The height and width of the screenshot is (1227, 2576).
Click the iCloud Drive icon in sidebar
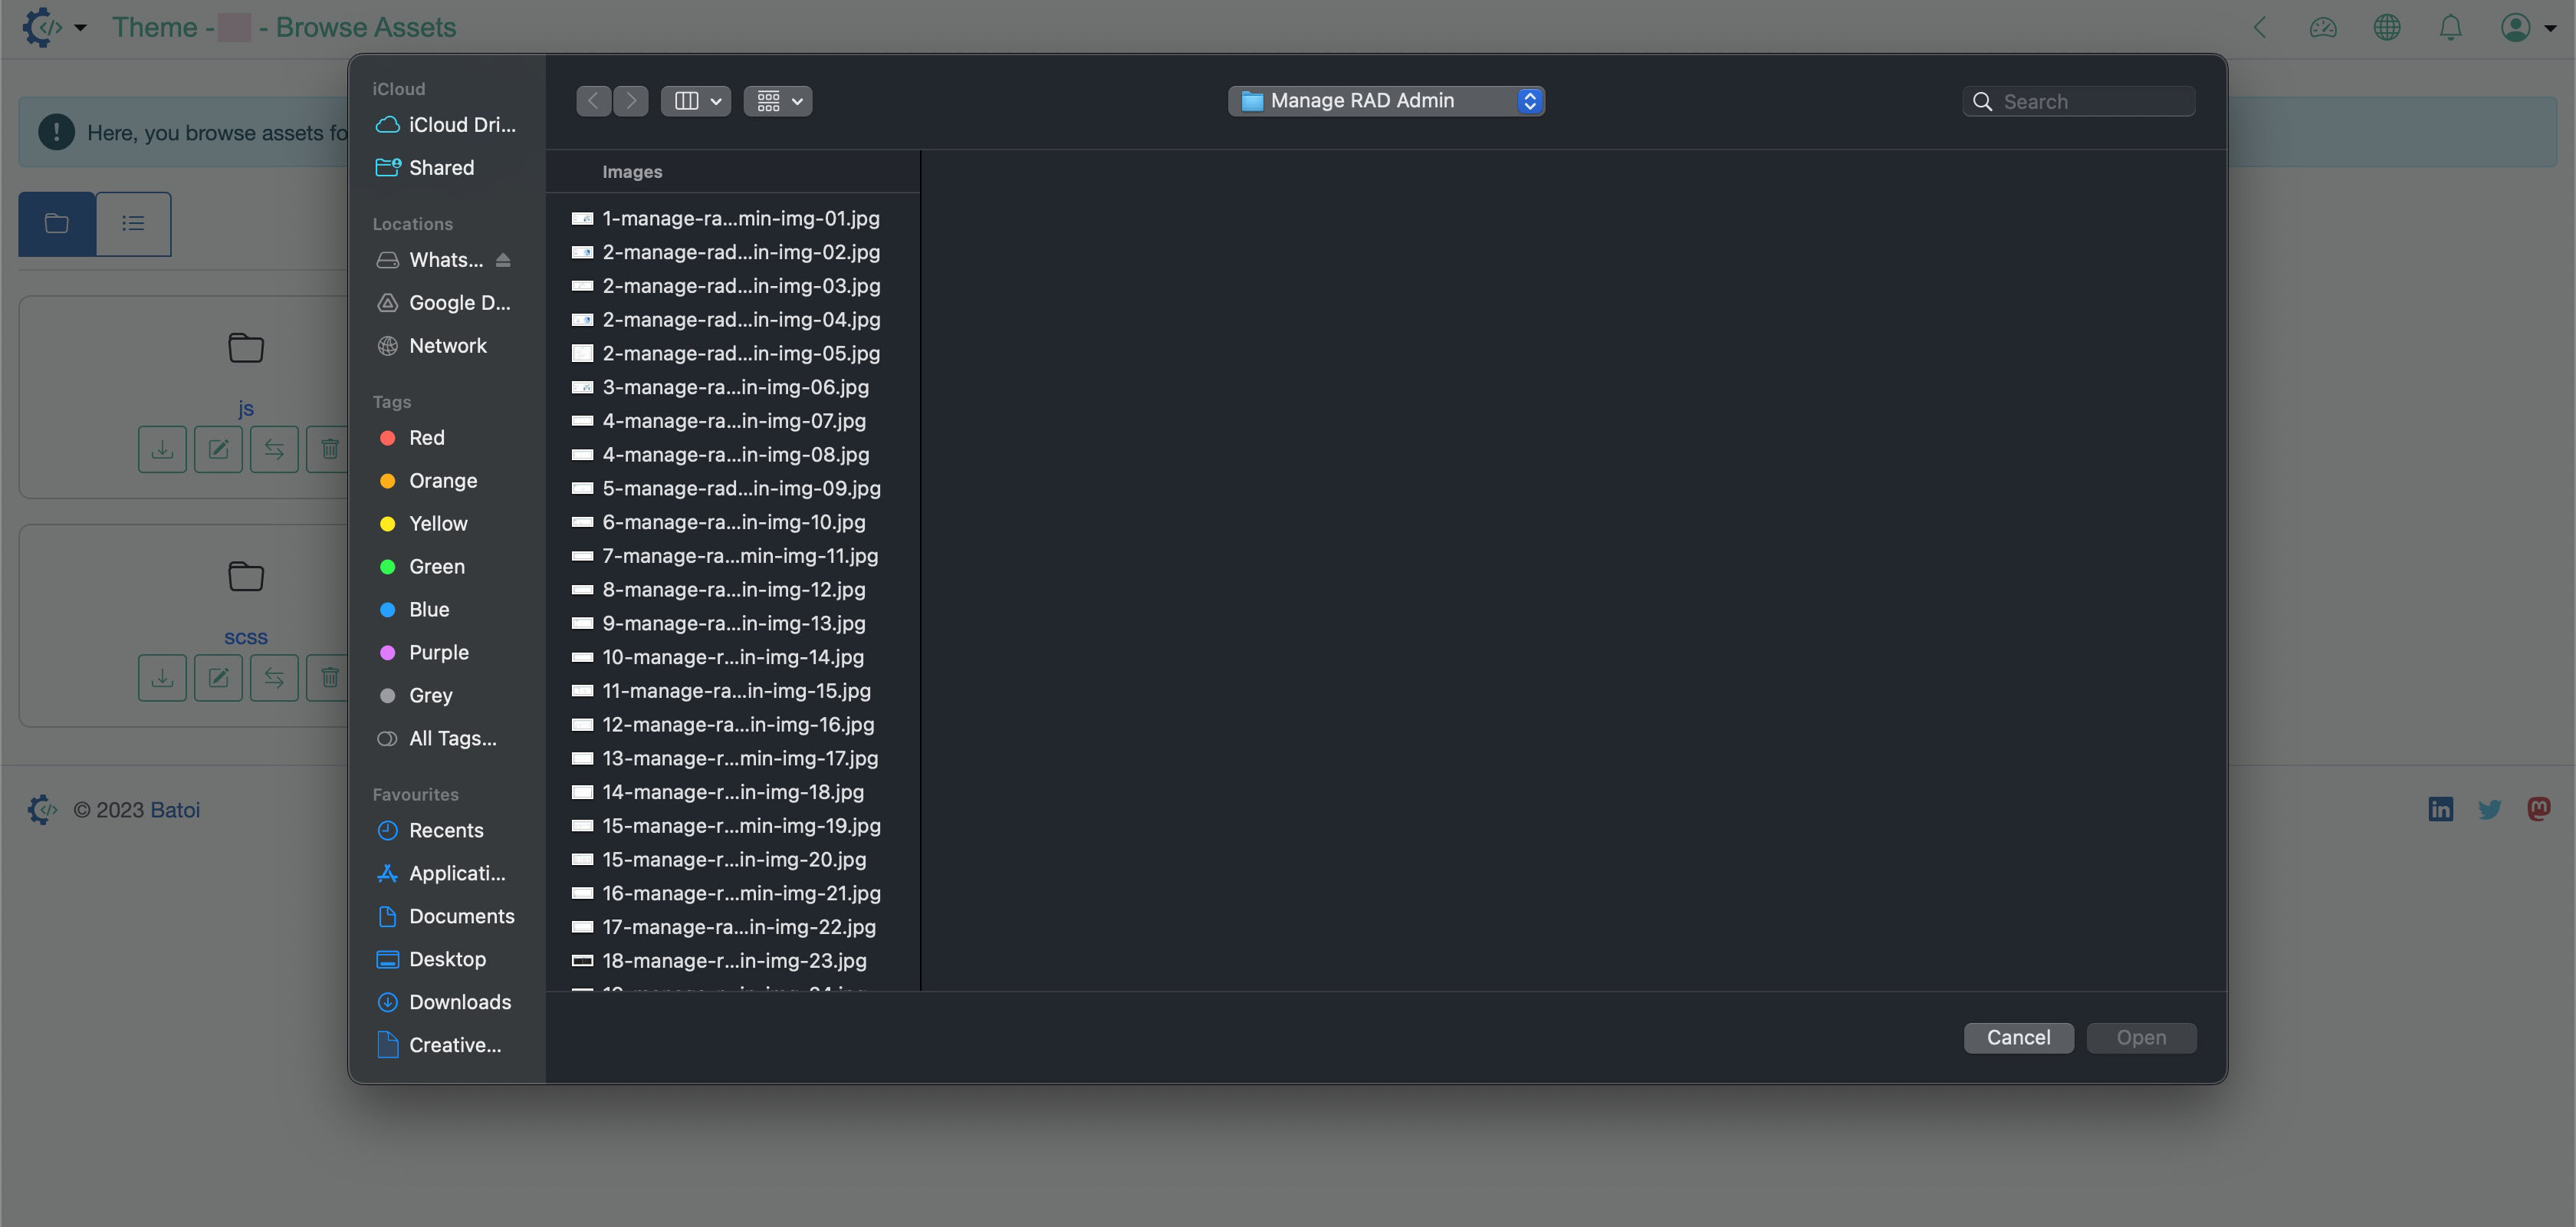tap(388, 123)
